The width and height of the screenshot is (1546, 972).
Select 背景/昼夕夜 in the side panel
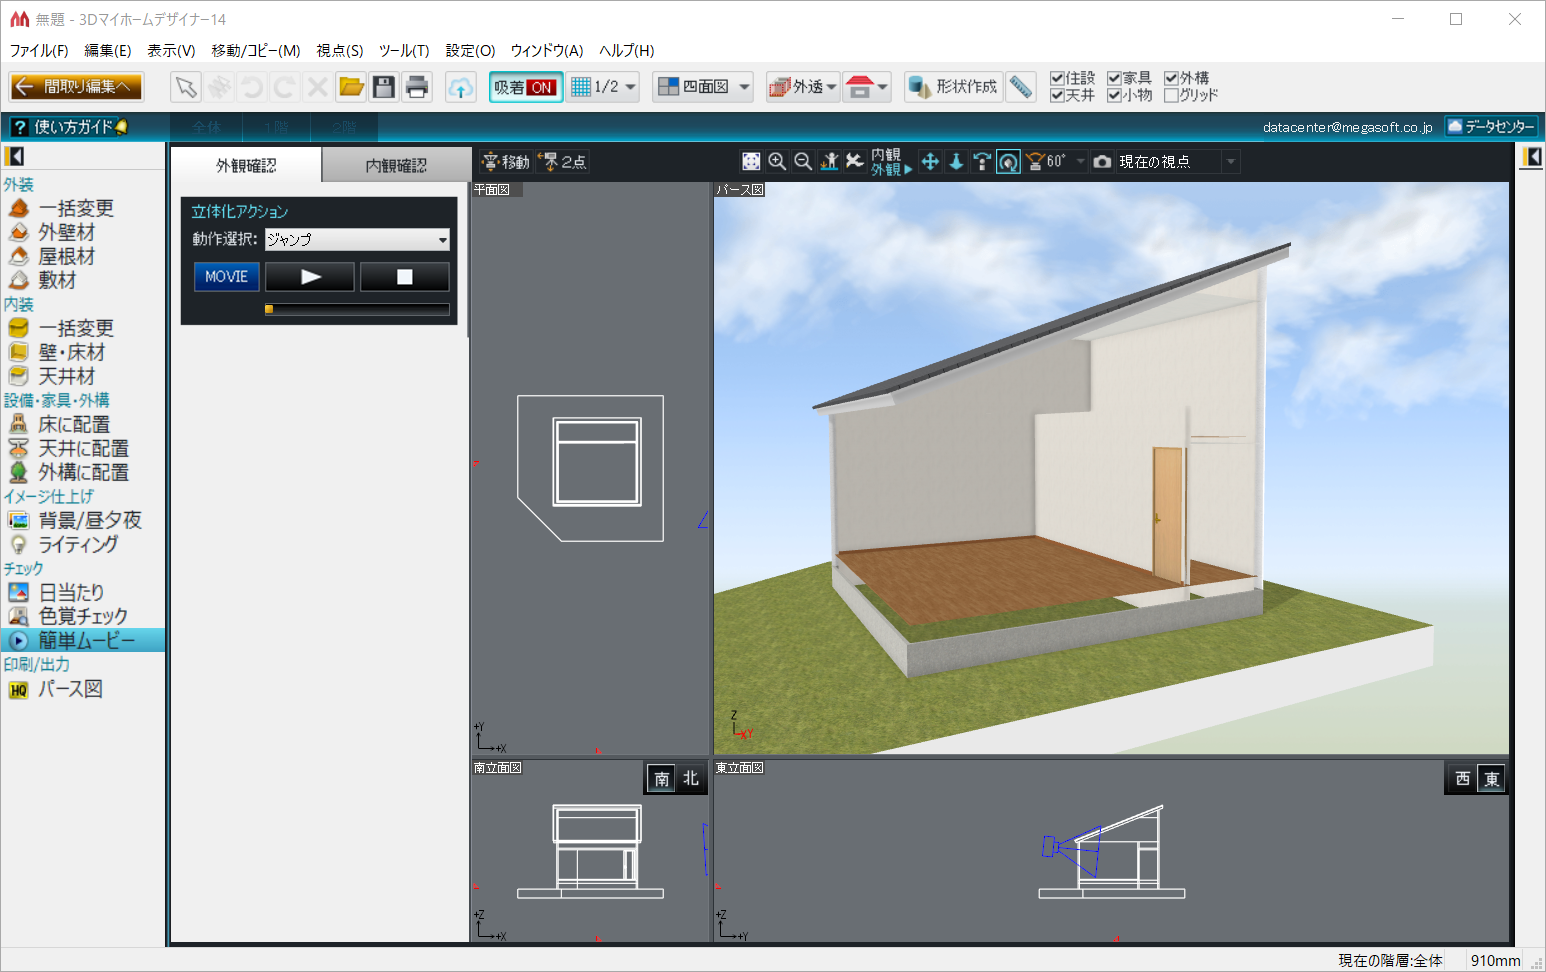click(x=88, y=520)
